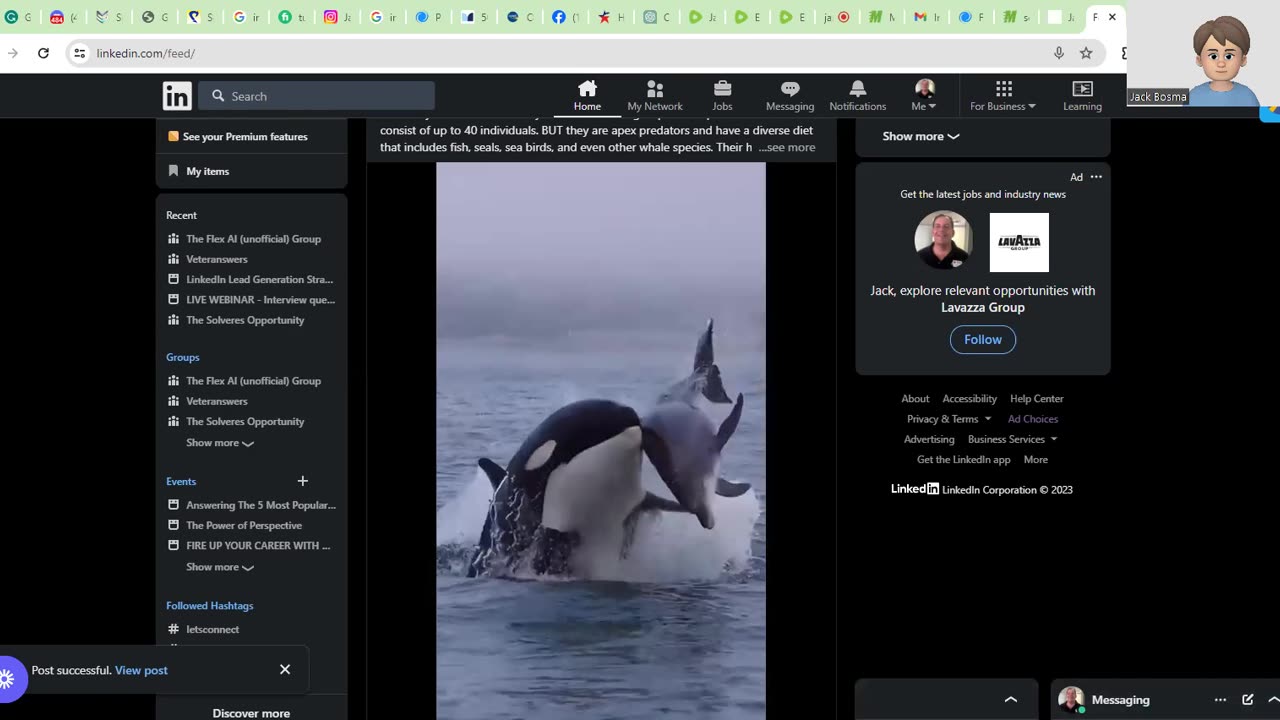Screen dimensions: 1280x720
Task: Click the orca video thumbnail
Action: [x=601, y=441]
